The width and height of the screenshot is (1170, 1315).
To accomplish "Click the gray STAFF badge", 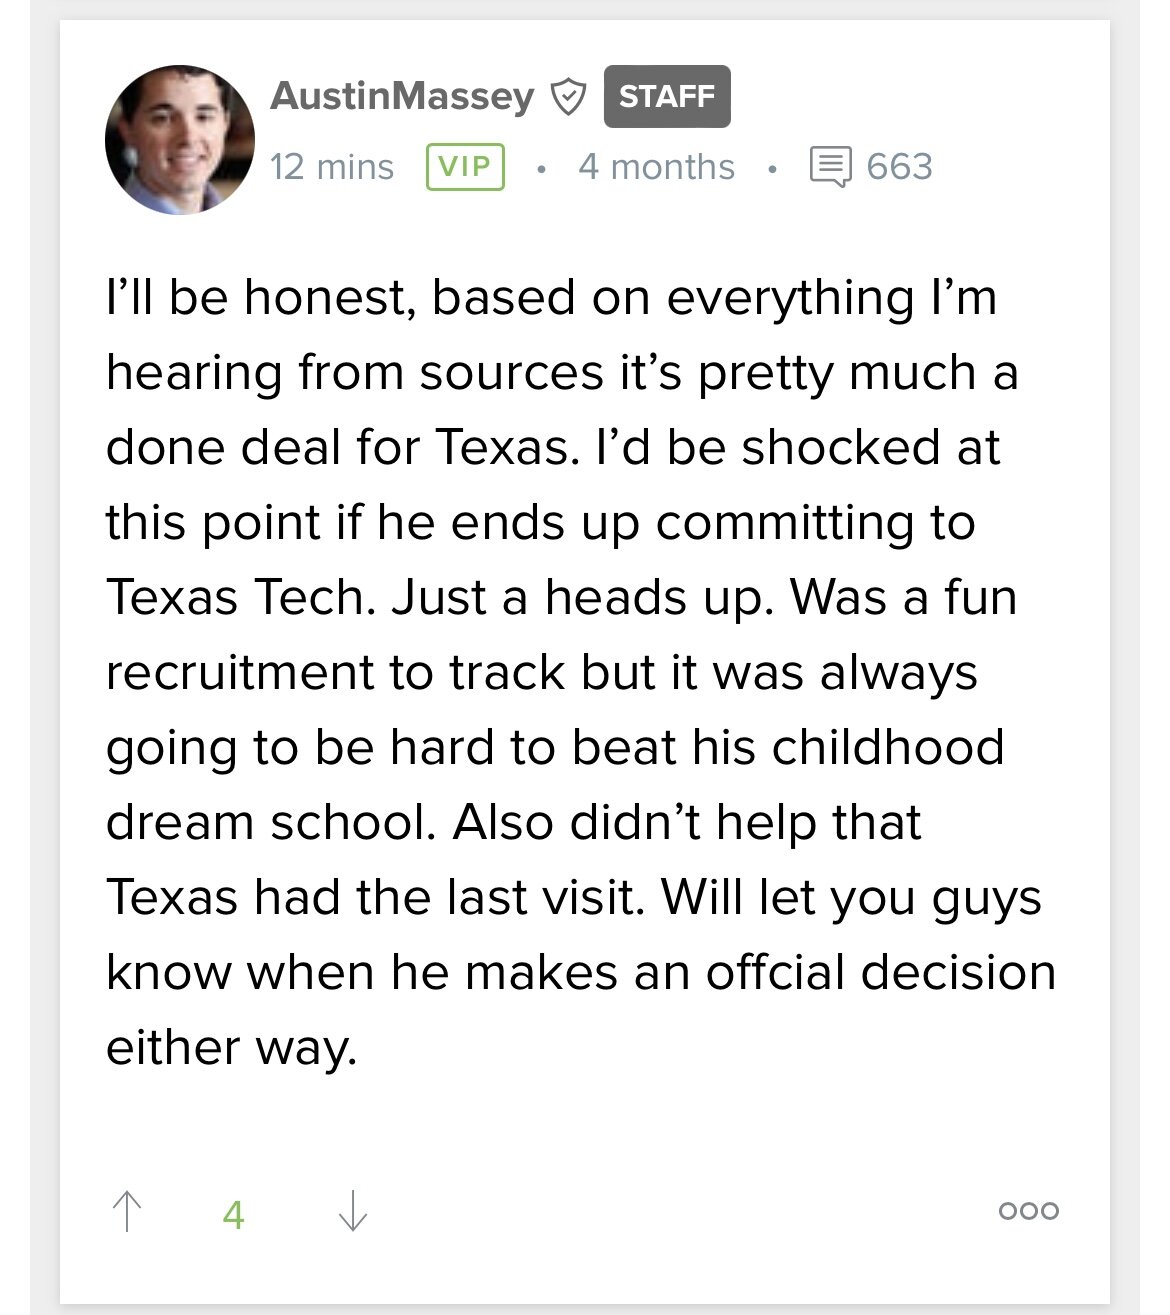I will 667,97.
